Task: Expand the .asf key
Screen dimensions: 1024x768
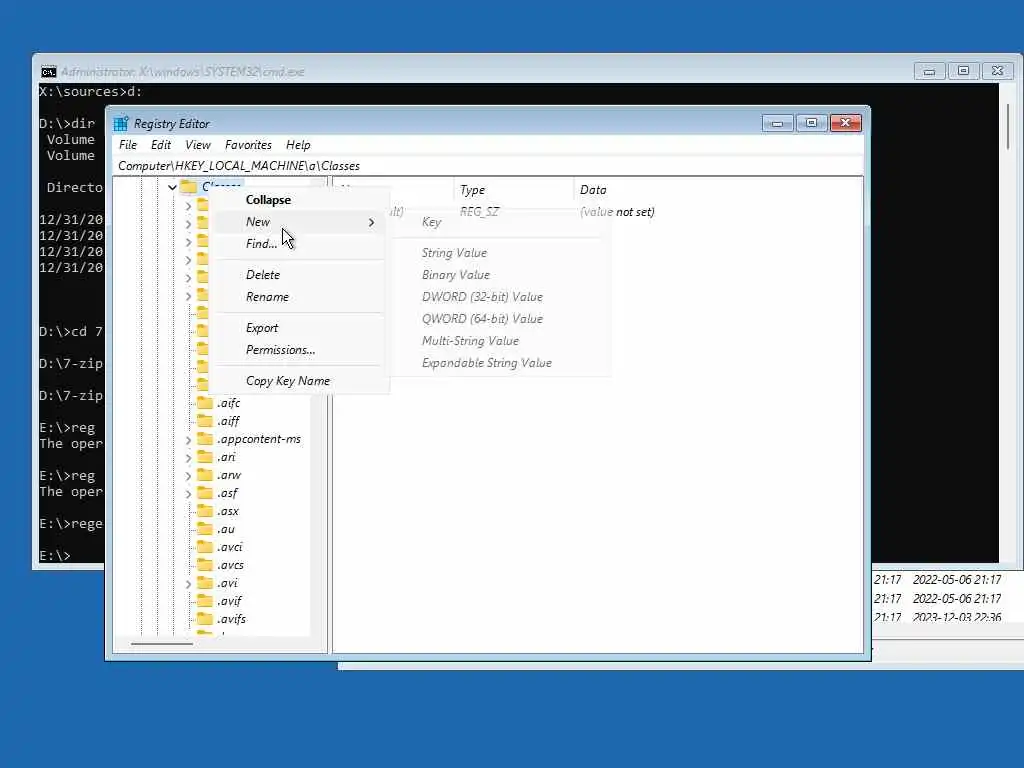Action: (188, 493)
